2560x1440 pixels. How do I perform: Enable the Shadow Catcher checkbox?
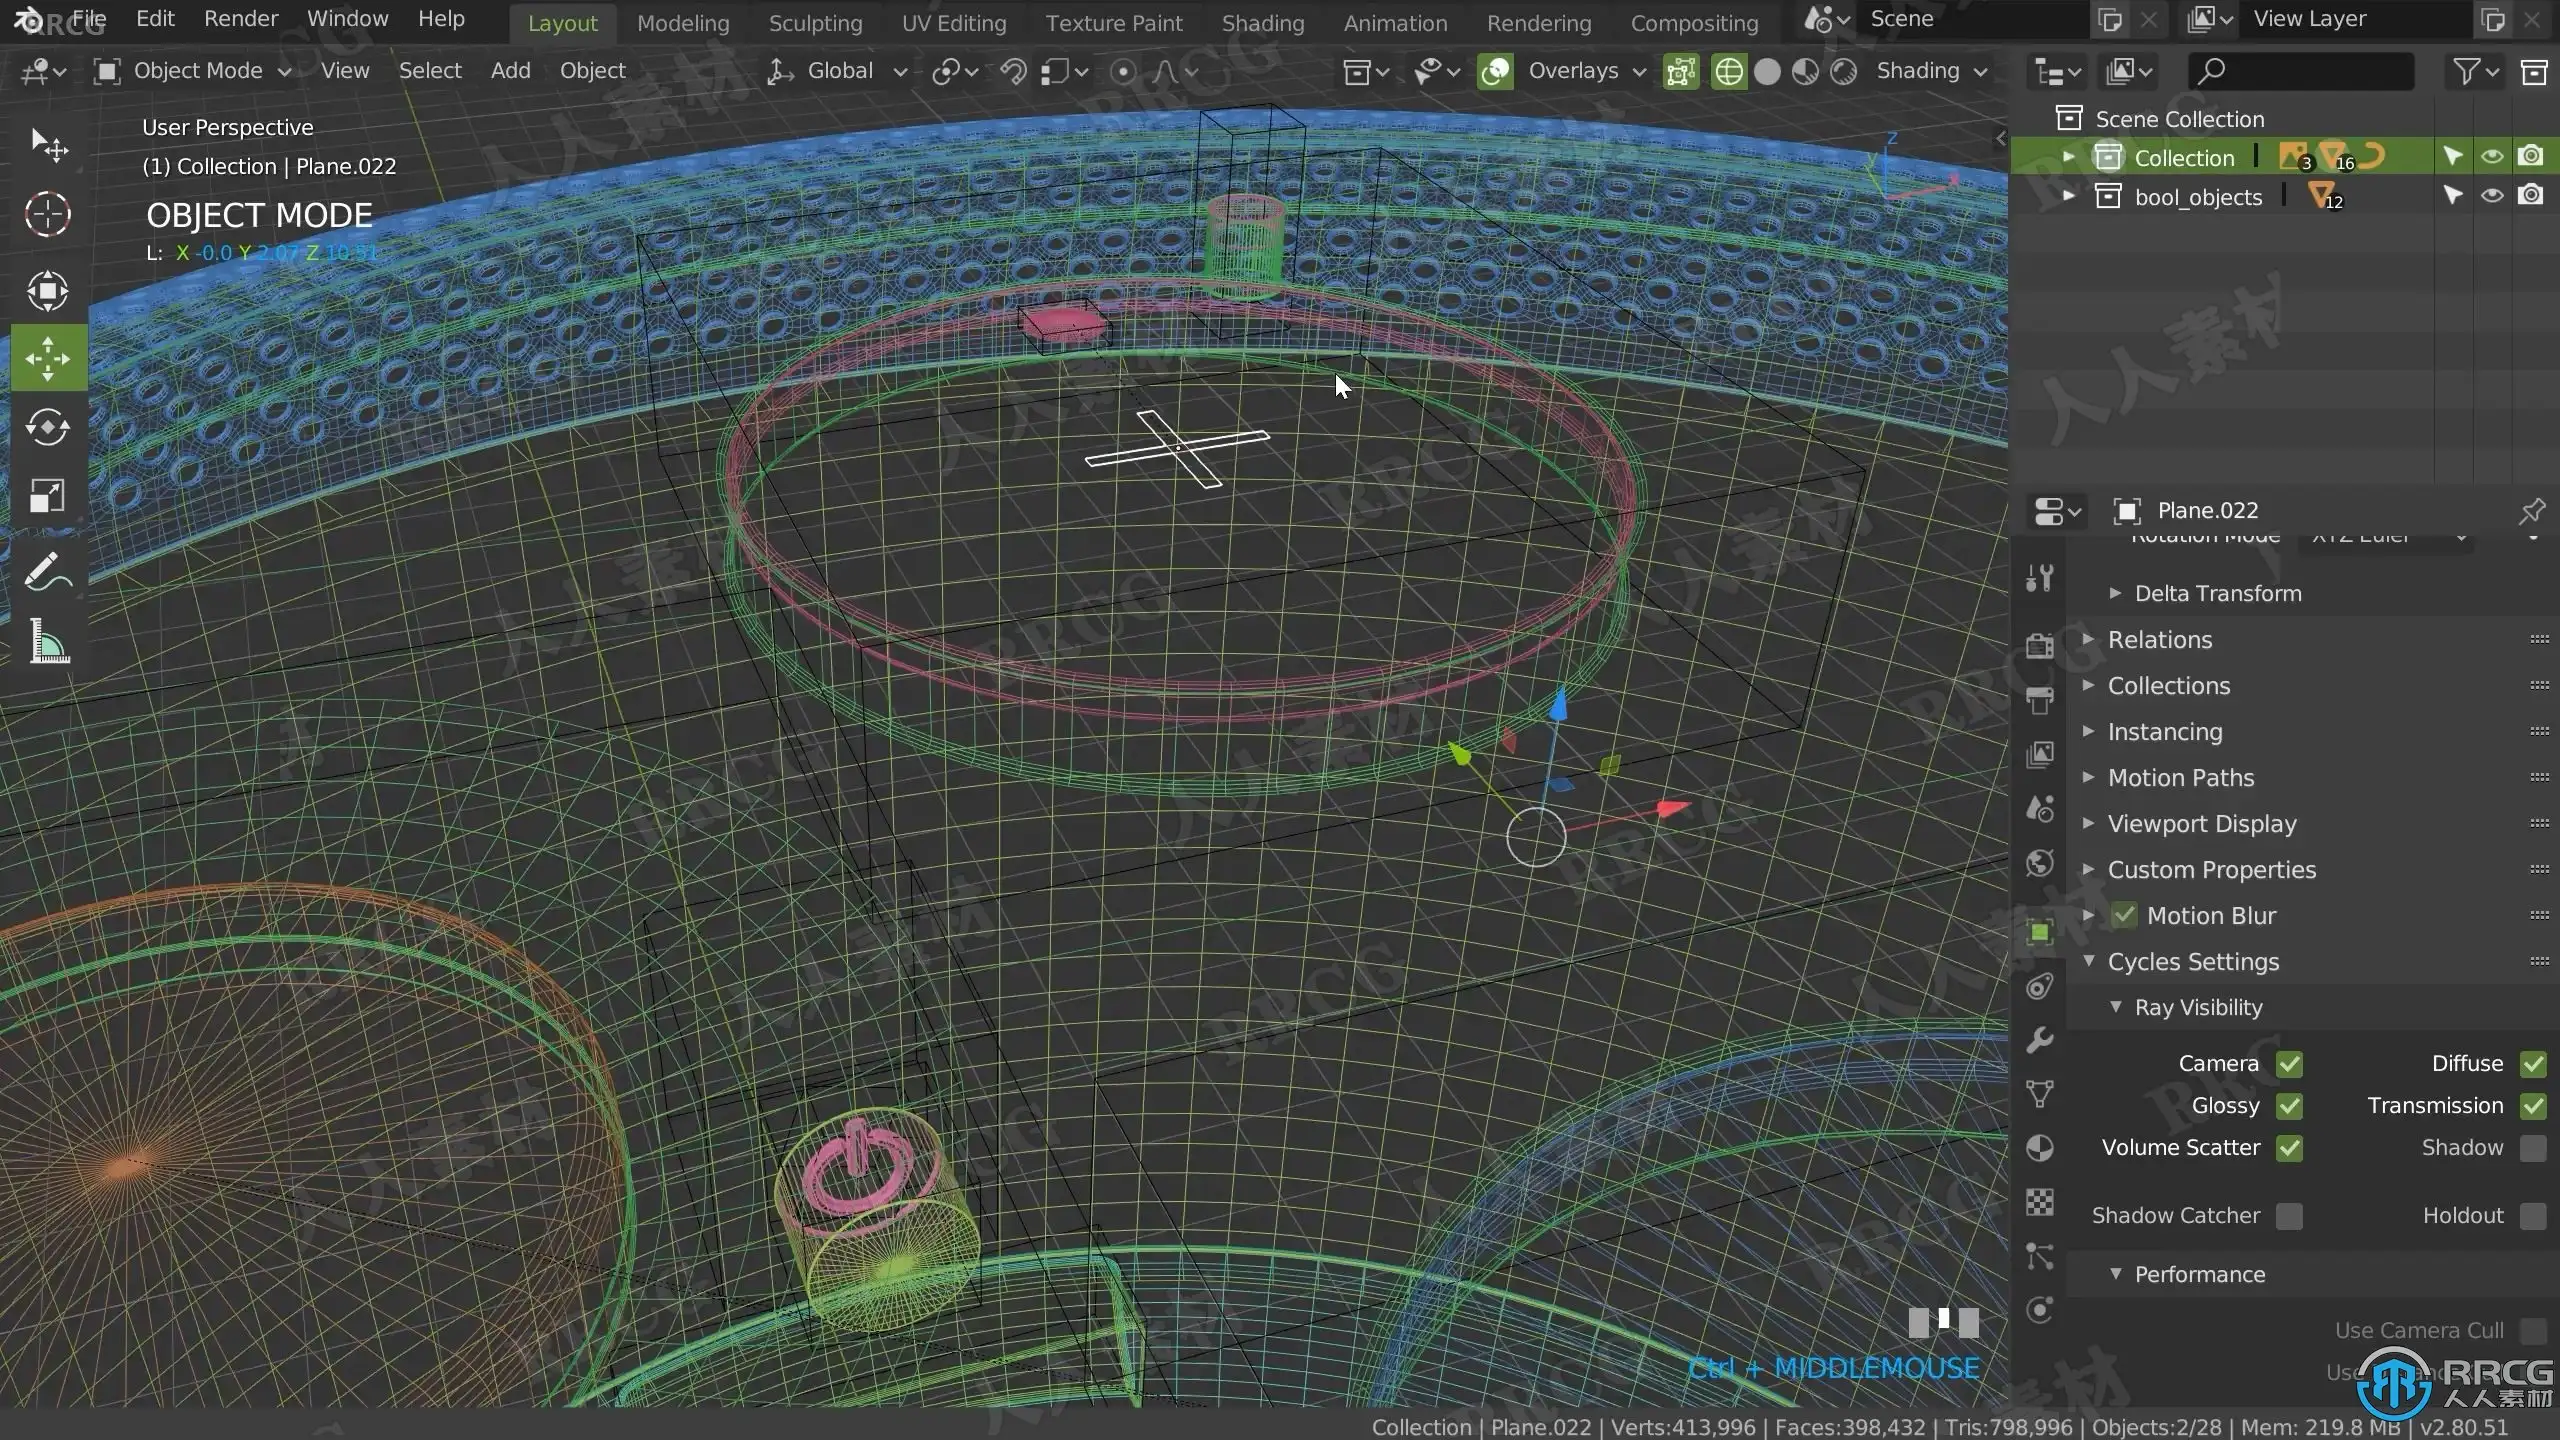pos(2289,1216)
